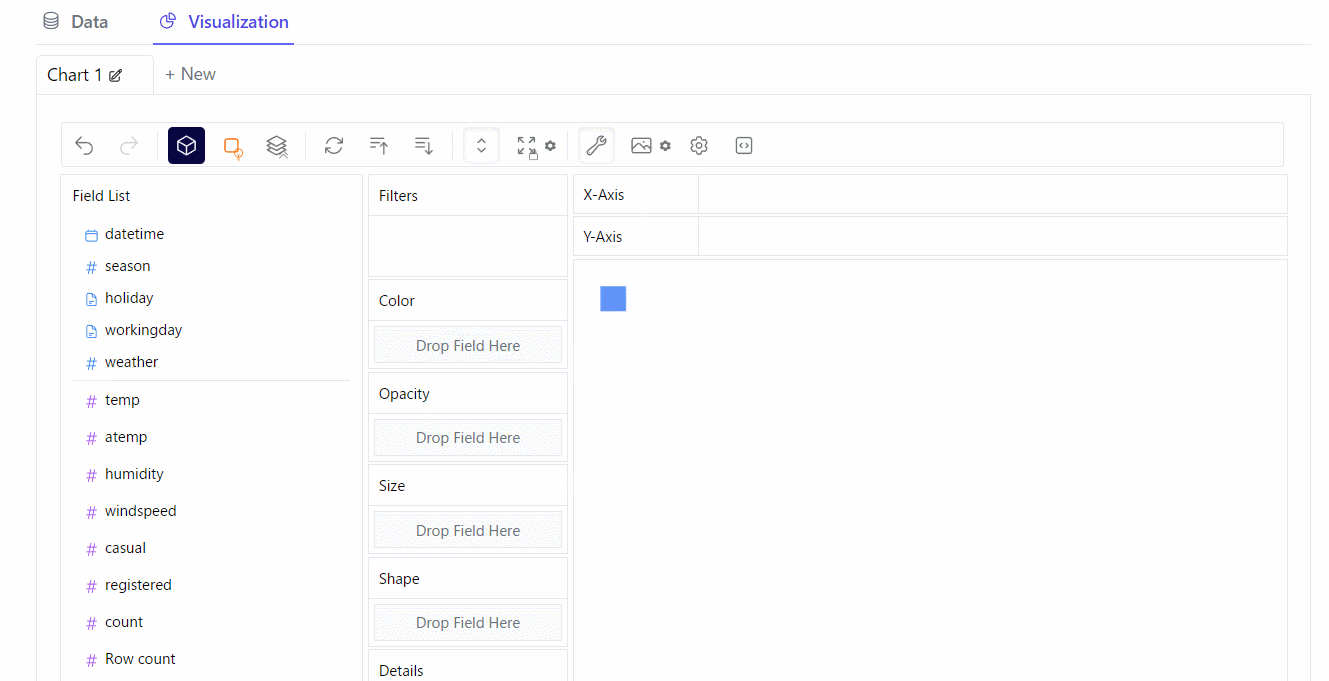Viewport: 1329px width, 681px height.
Task: Add a chart with + New
Action: [190, 75]
